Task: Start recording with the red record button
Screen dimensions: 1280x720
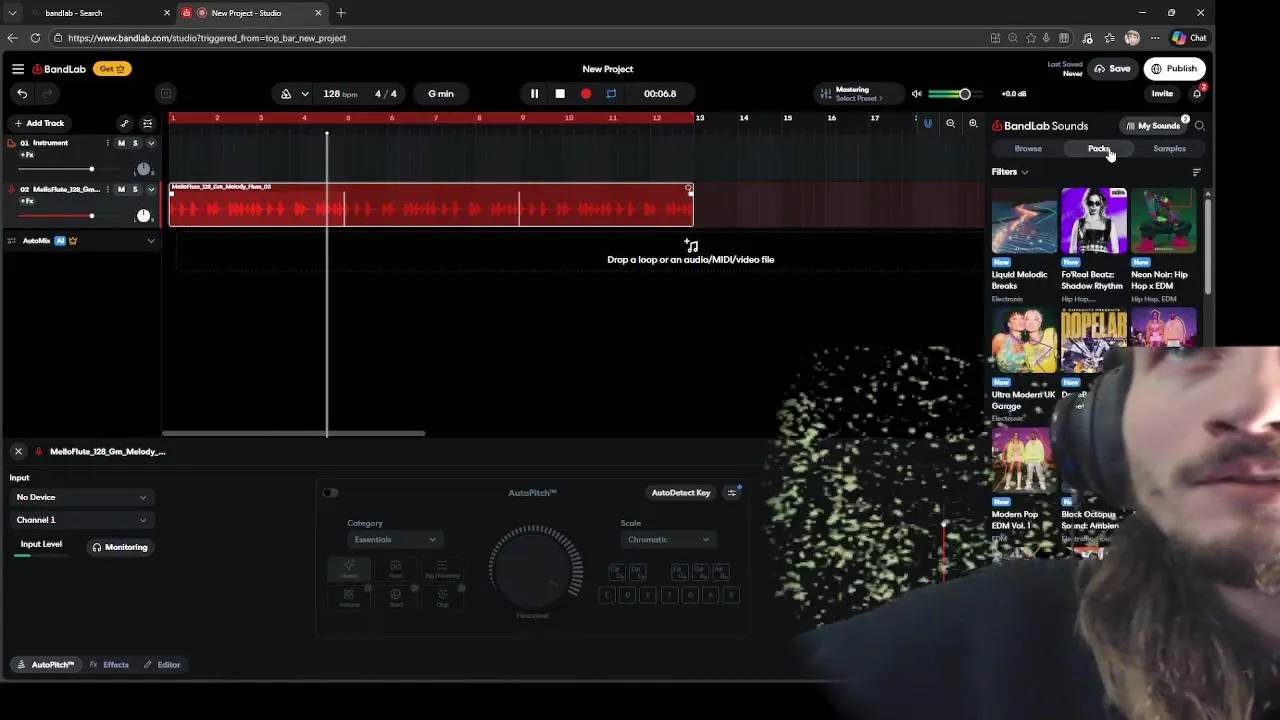Action: 586,94
